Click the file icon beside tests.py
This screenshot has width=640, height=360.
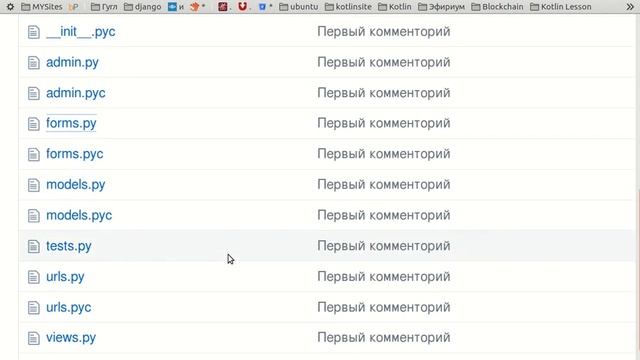point(33,247)
